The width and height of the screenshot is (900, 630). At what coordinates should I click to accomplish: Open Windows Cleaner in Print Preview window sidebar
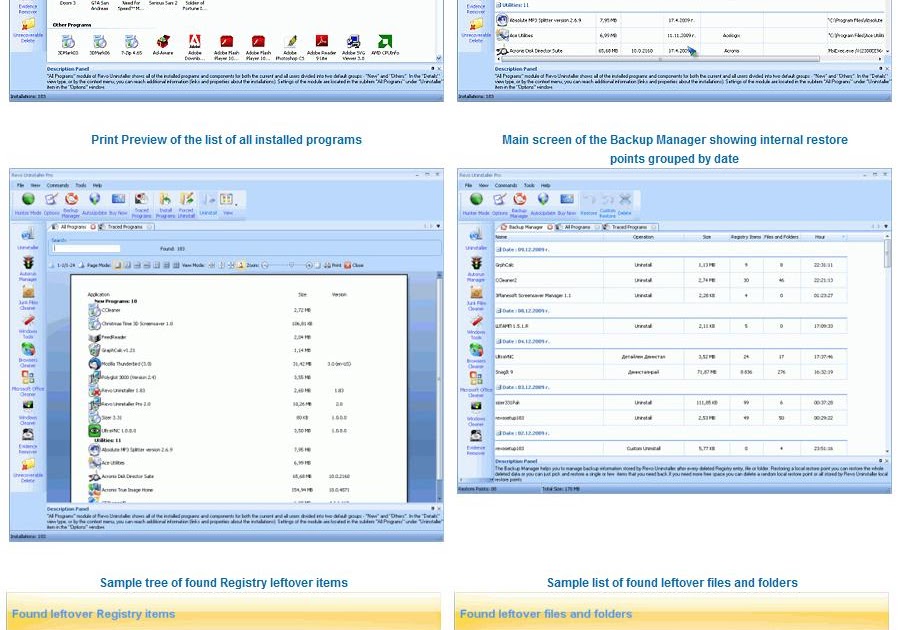(28, 413)
